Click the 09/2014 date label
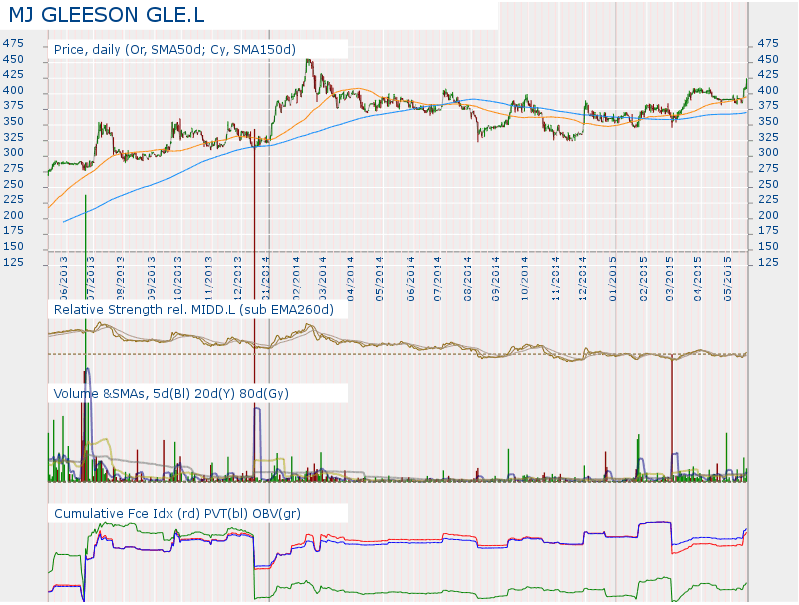799x605 pixels. (x=497, y=279)
